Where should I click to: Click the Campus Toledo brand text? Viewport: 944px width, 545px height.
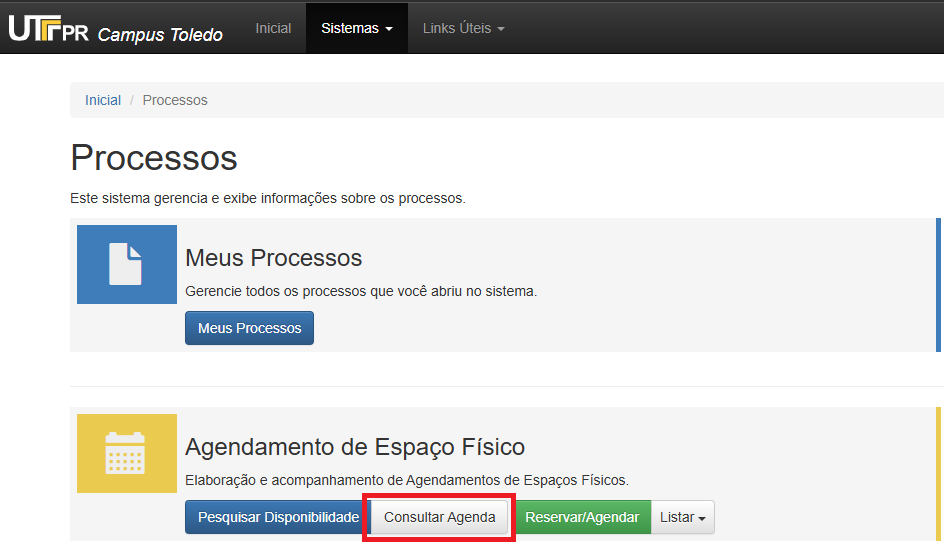[160, 35]
